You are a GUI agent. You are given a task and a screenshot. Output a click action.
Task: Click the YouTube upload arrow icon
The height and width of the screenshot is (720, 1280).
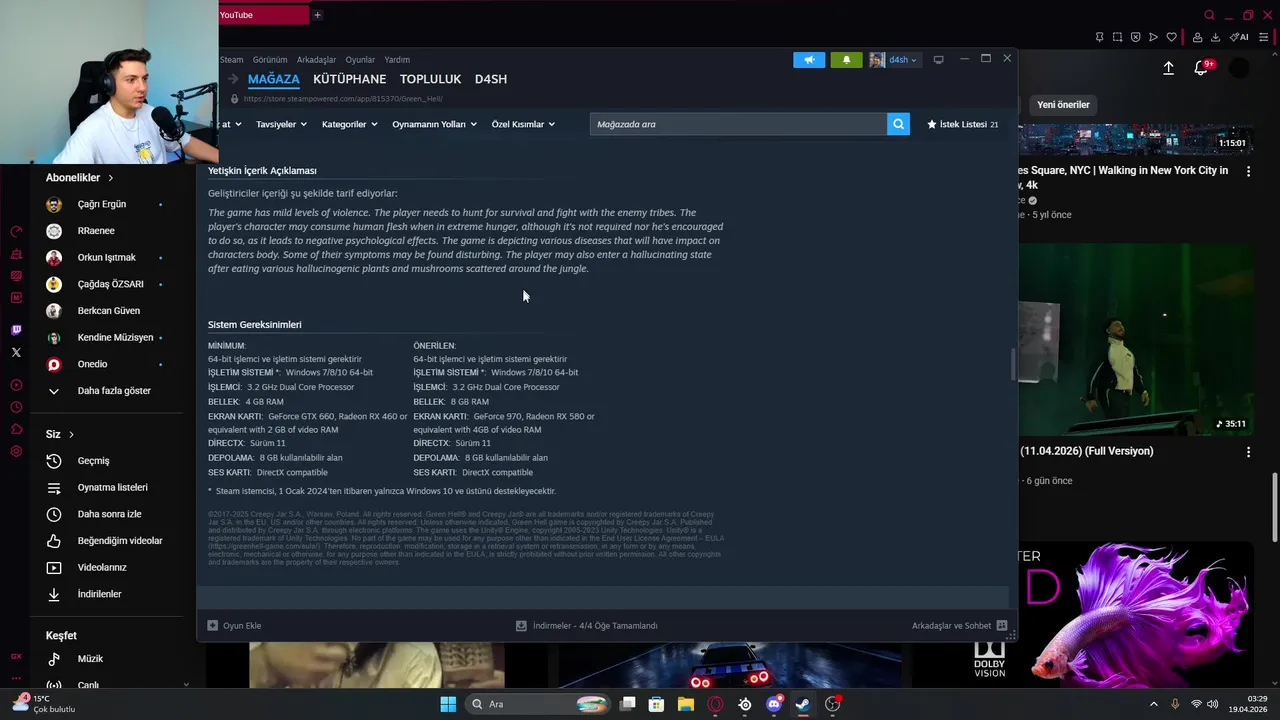coord(1168,68)
